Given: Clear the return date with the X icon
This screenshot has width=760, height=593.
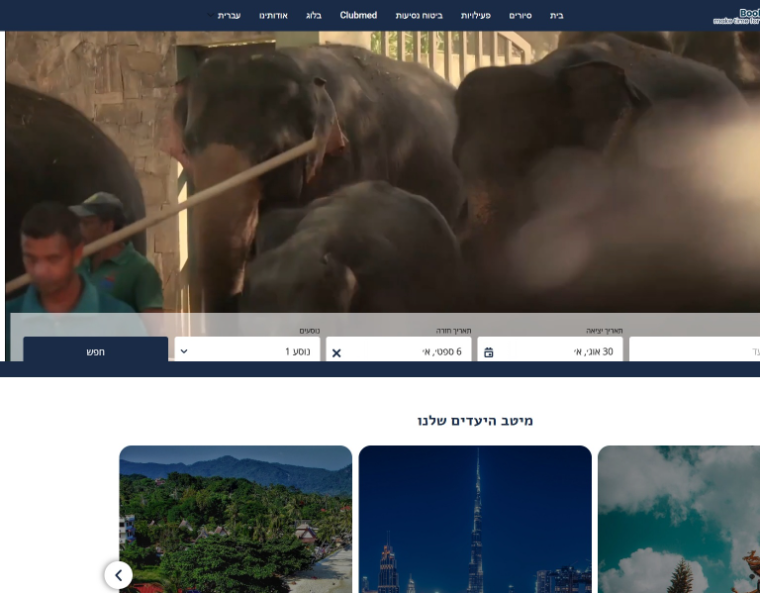Looking at the screenshot, I should [x=336, y=353].
